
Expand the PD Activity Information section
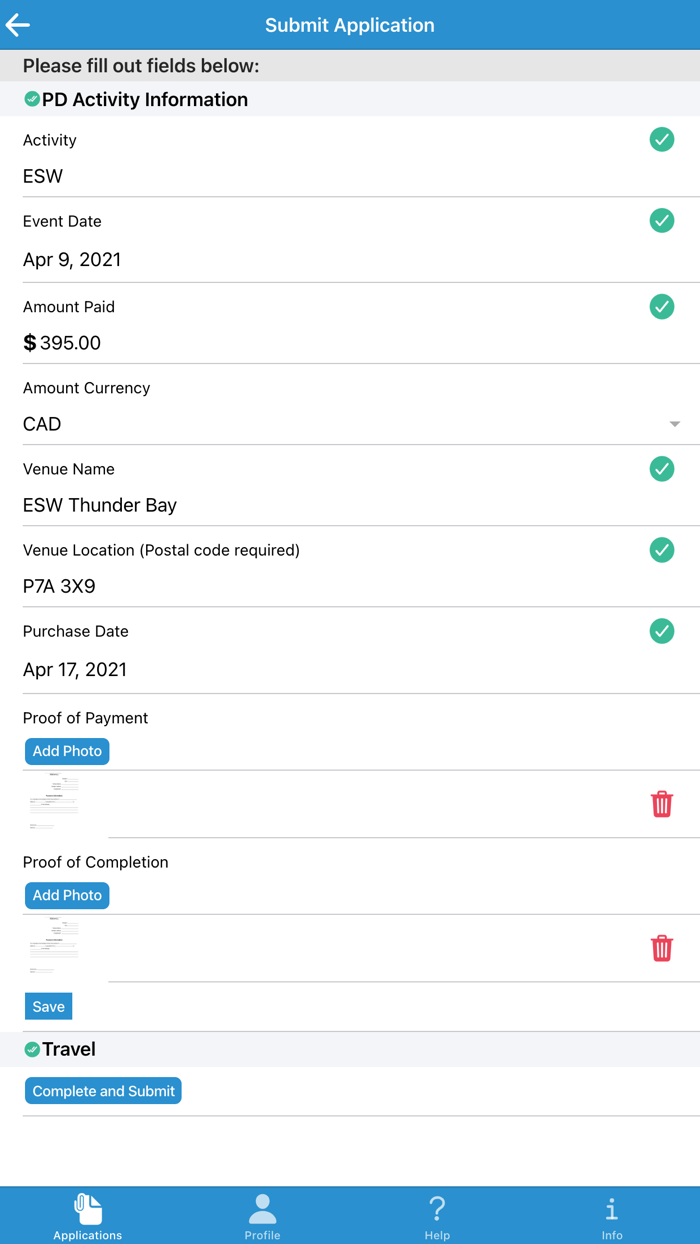point(145,99)
